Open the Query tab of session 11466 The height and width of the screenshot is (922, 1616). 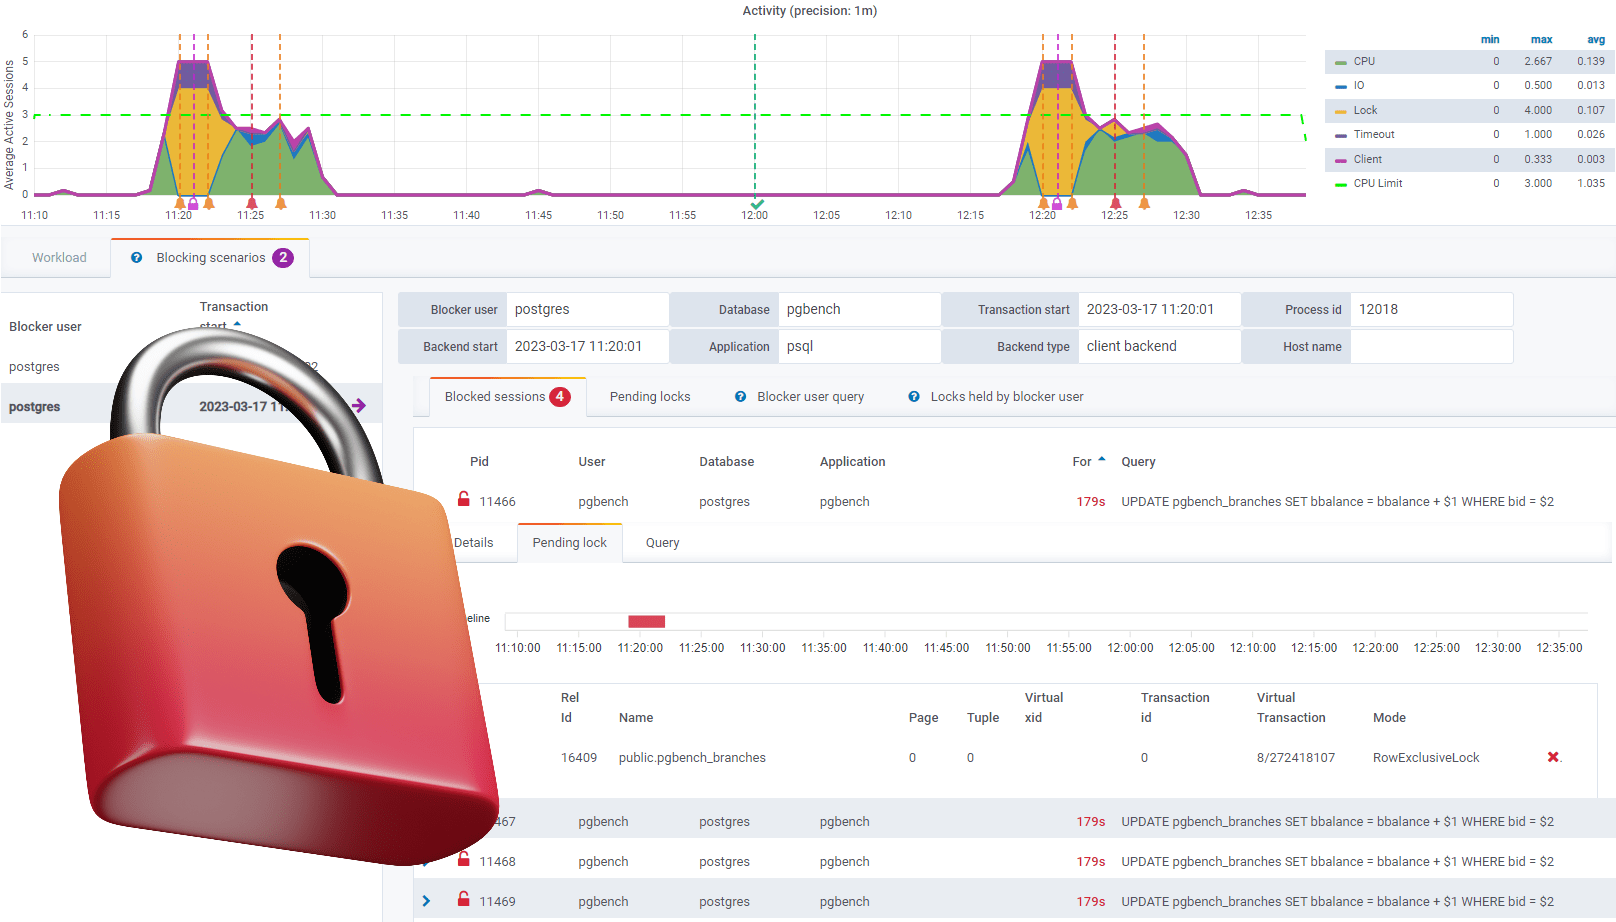pos(662,542)
